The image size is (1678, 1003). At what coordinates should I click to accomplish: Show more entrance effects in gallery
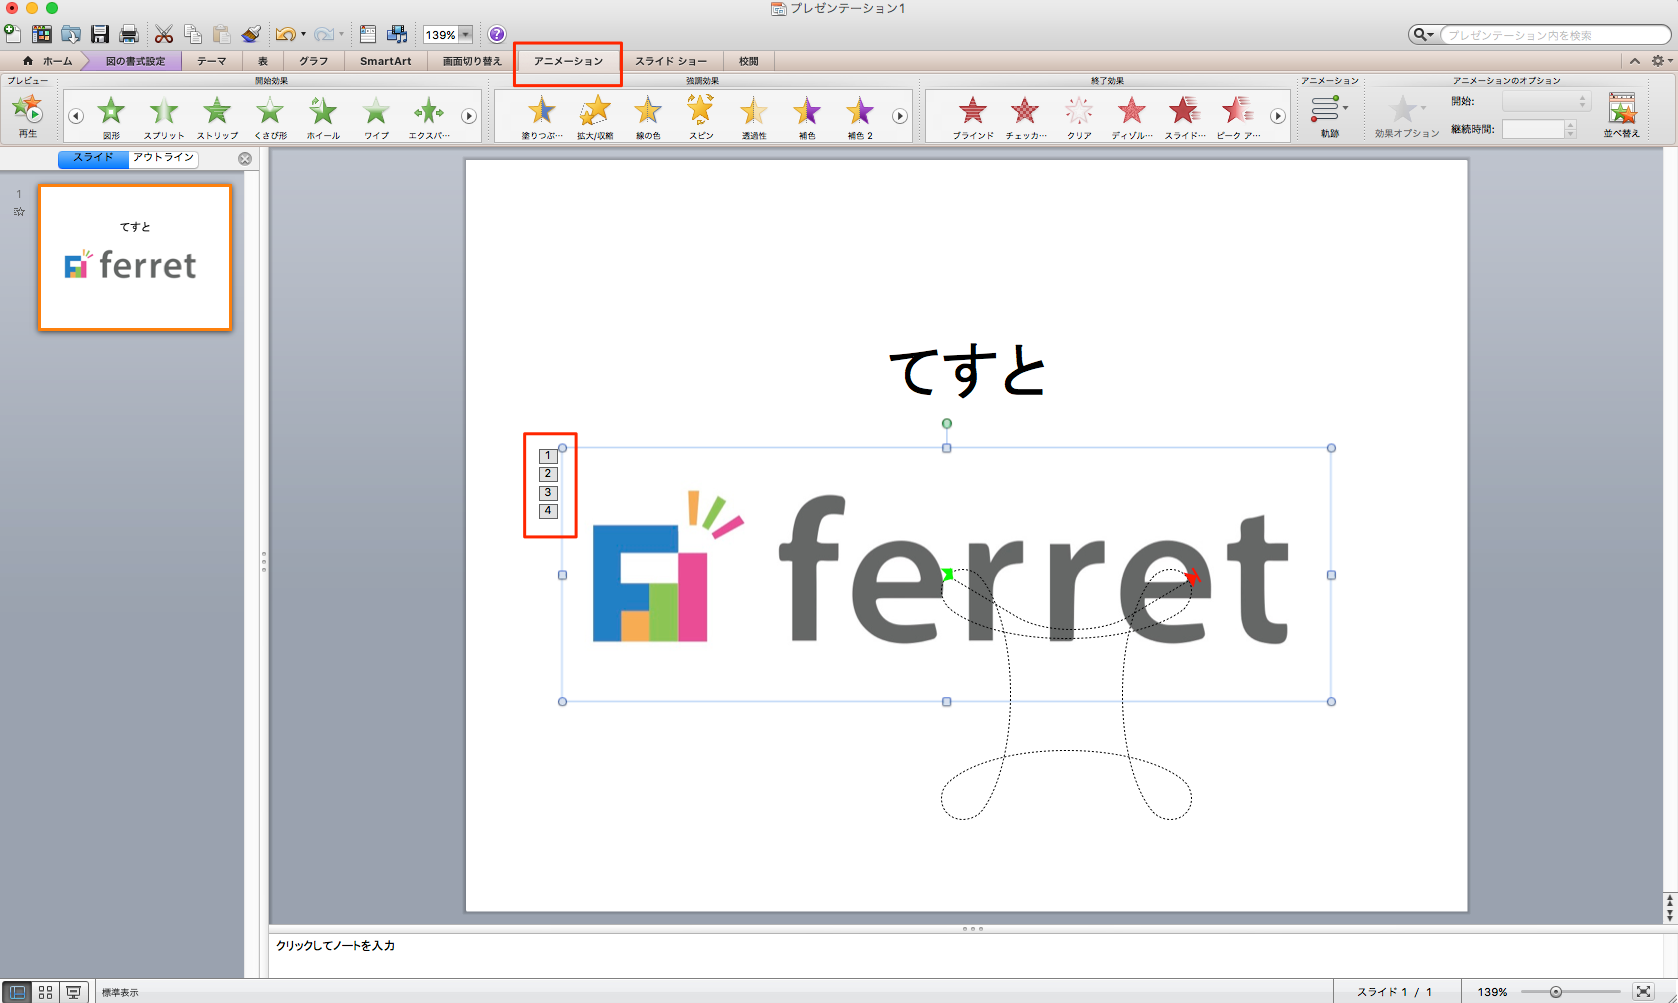pyautogui.click(x=469, y=116)
